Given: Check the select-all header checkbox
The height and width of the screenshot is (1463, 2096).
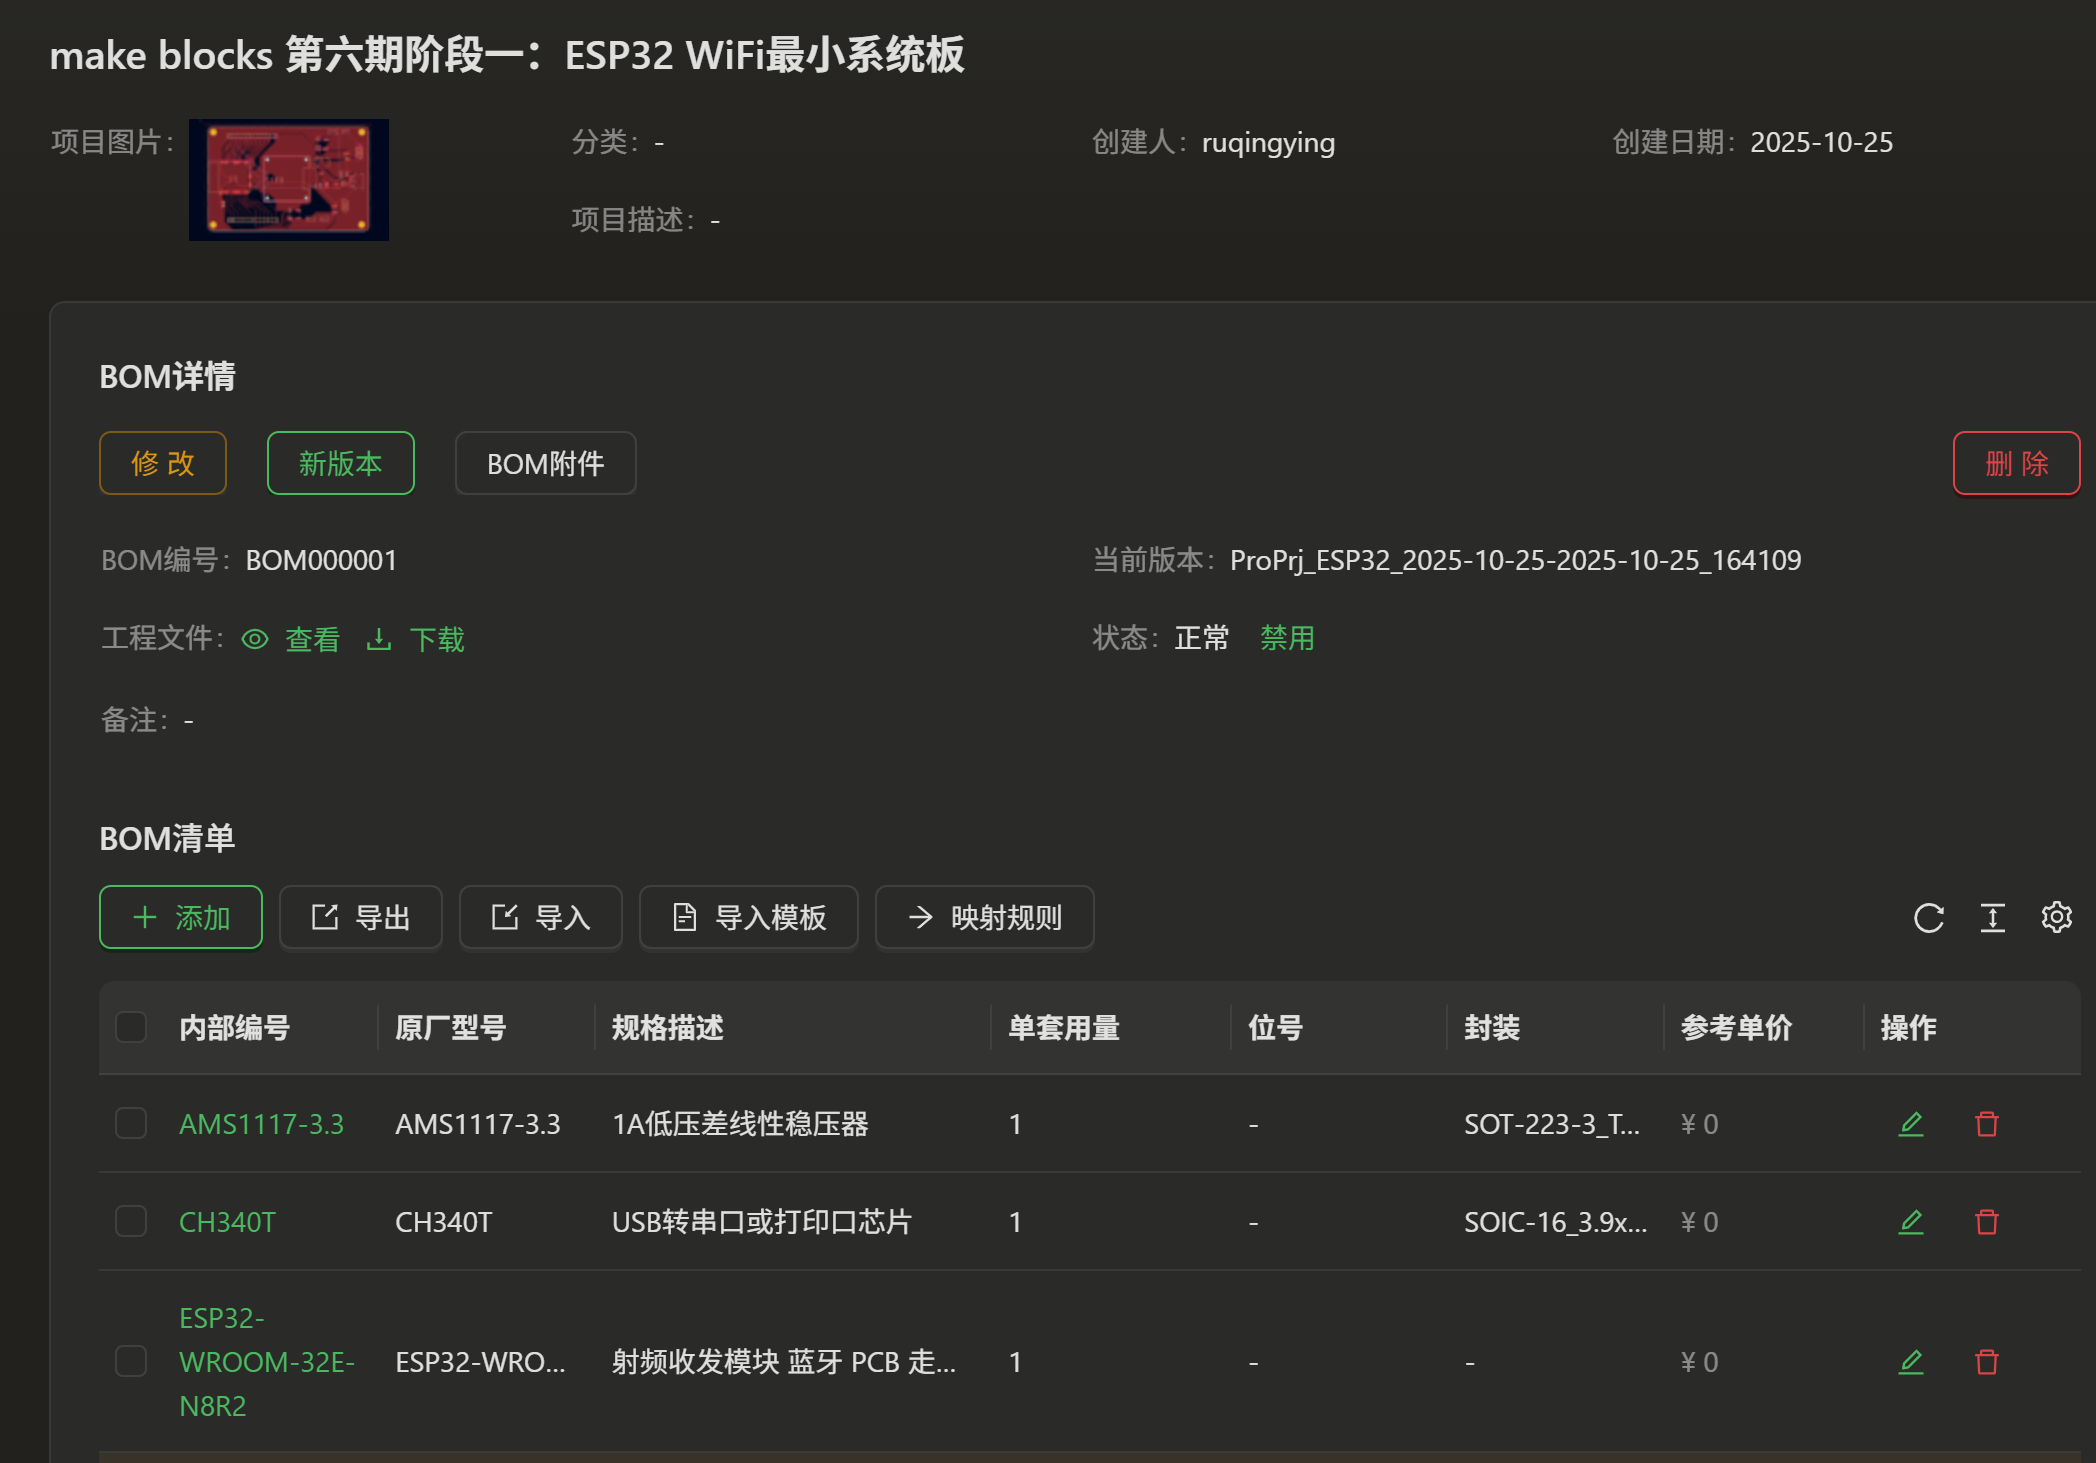Looking at the screenshot, I should [x=131, y=1027].
